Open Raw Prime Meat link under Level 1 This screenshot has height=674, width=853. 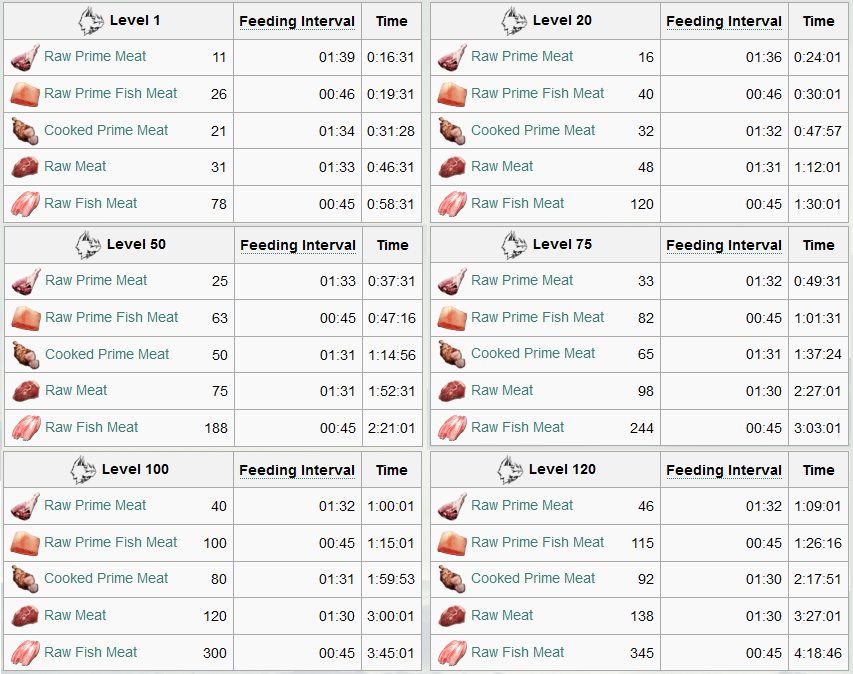(95, 56)
